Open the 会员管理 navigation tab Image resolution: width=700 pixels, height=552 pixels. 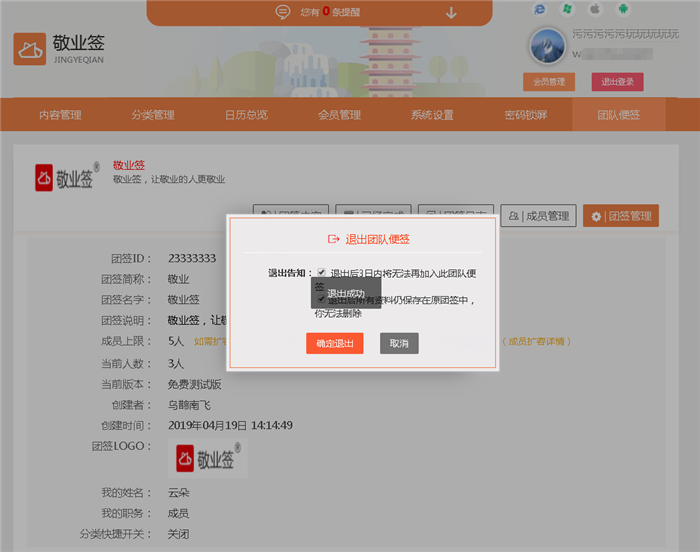click(339, 115)
